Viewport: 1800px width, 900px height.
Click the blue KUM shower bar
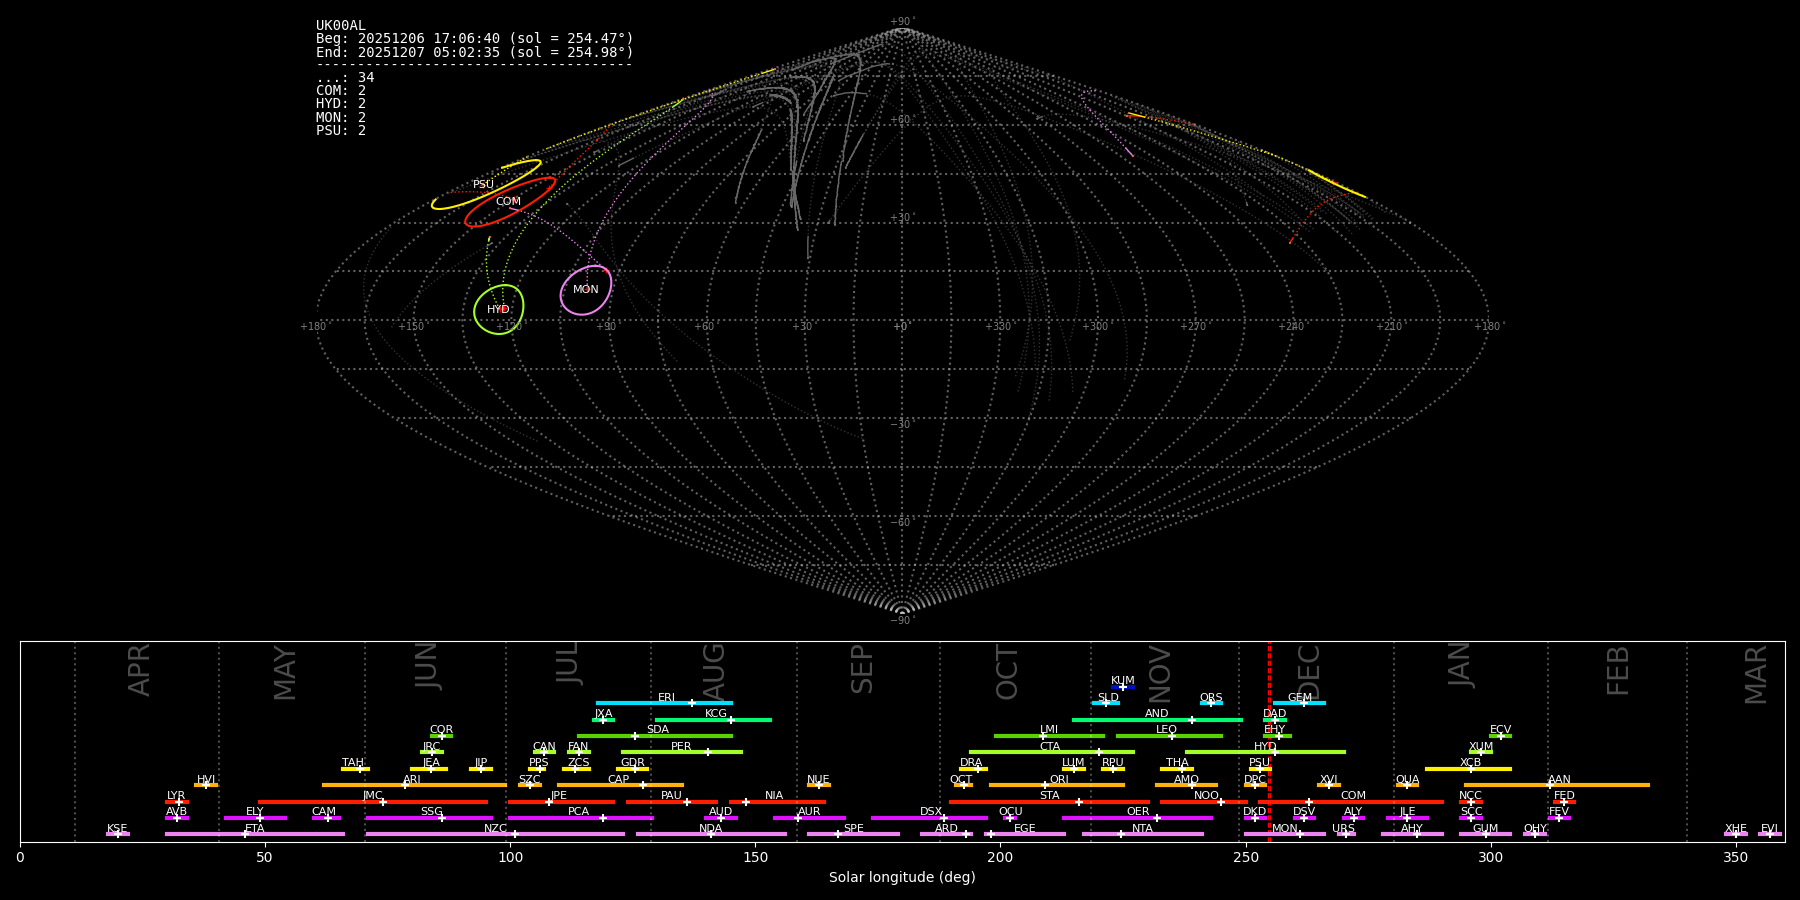pos(1122,687)
